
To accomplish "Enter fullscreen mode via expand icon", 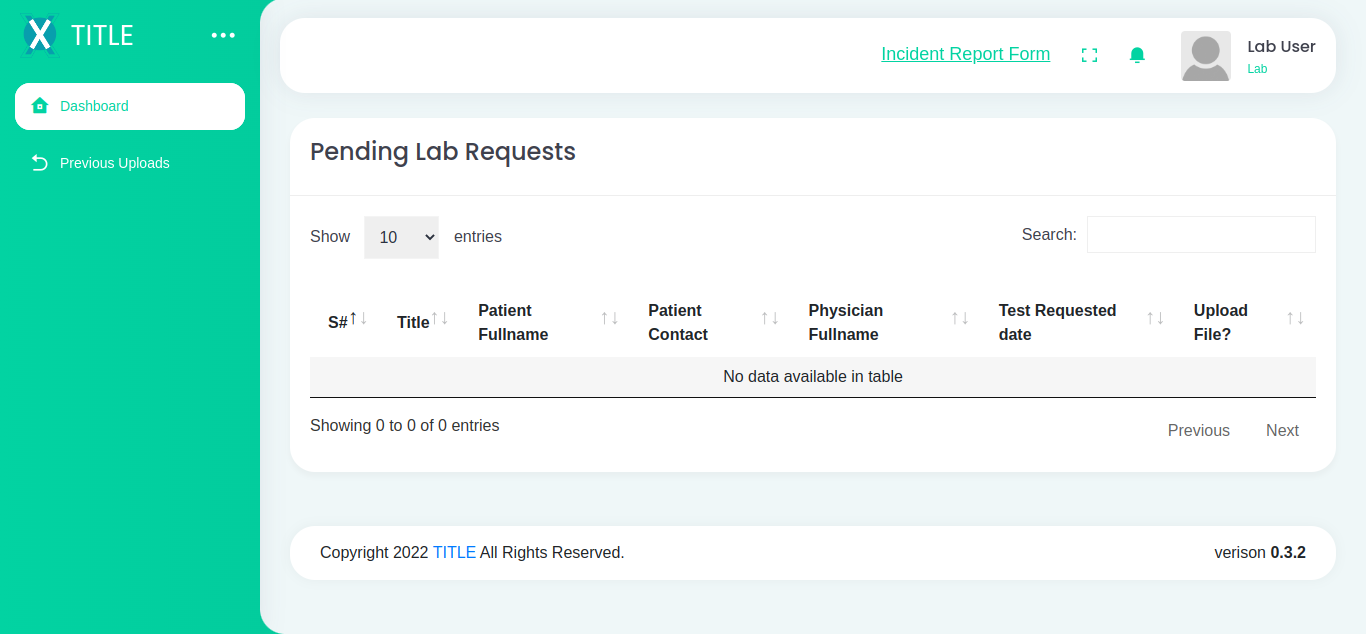I will (x=1090, y=56).
